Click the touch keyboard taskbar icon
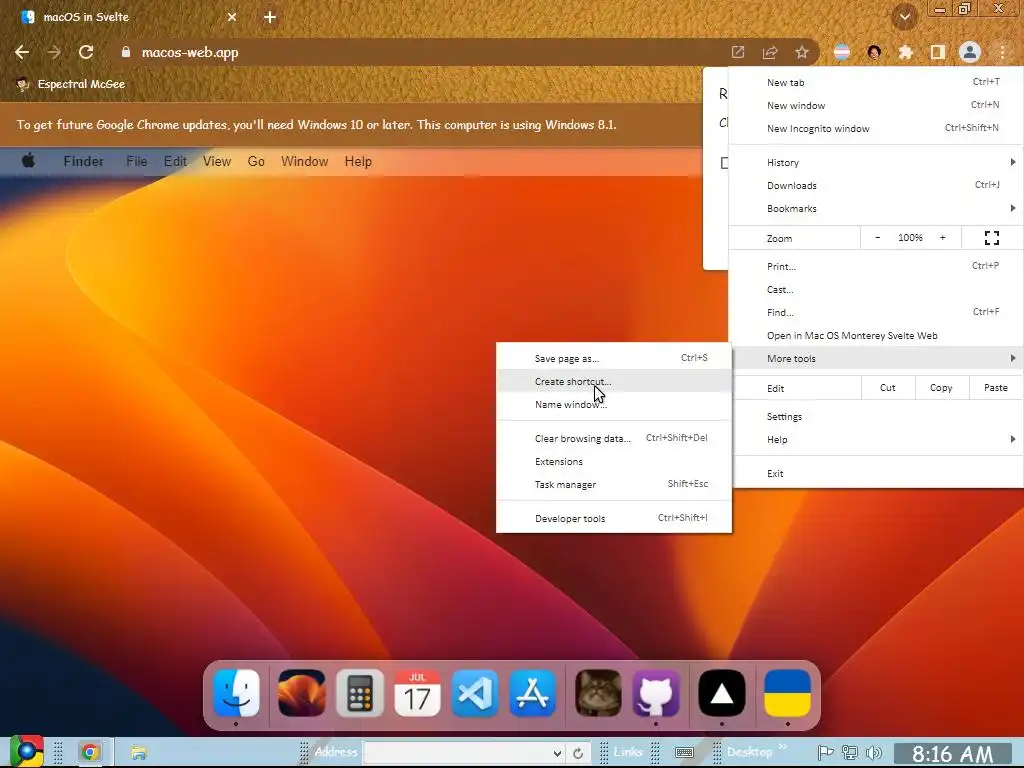 684,752
